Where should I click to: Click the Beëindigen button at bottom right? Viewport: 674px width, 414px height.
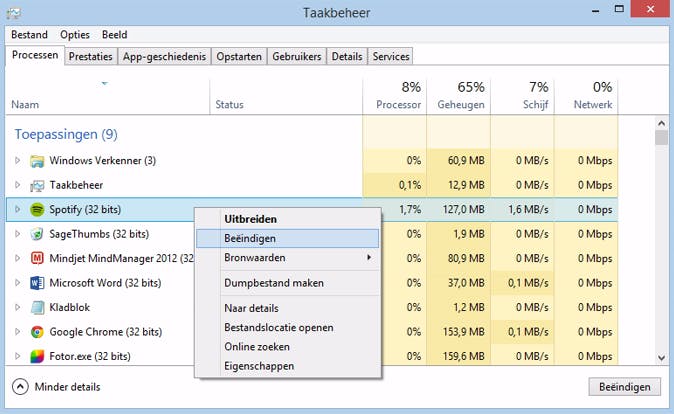625,387
